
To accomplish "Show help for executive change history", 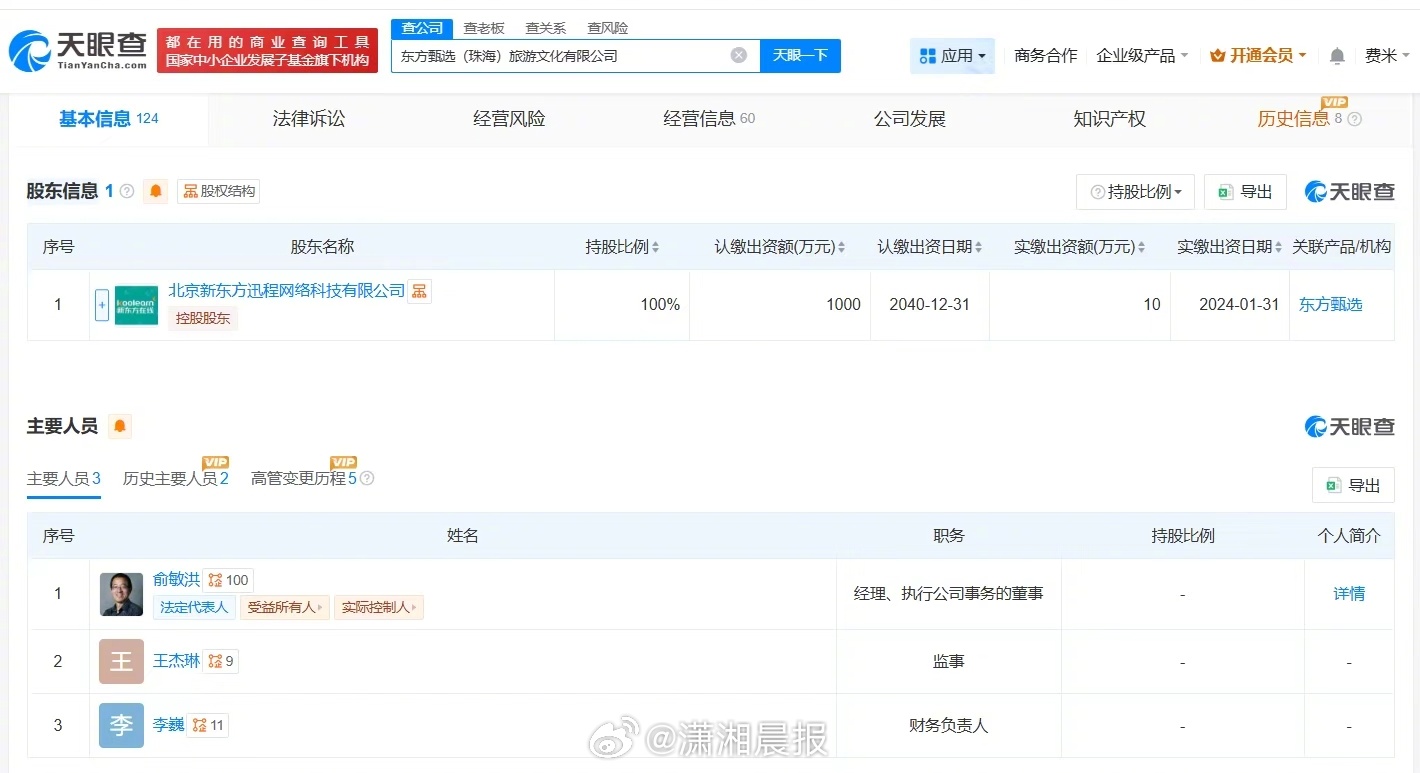I will pos(367,479).
